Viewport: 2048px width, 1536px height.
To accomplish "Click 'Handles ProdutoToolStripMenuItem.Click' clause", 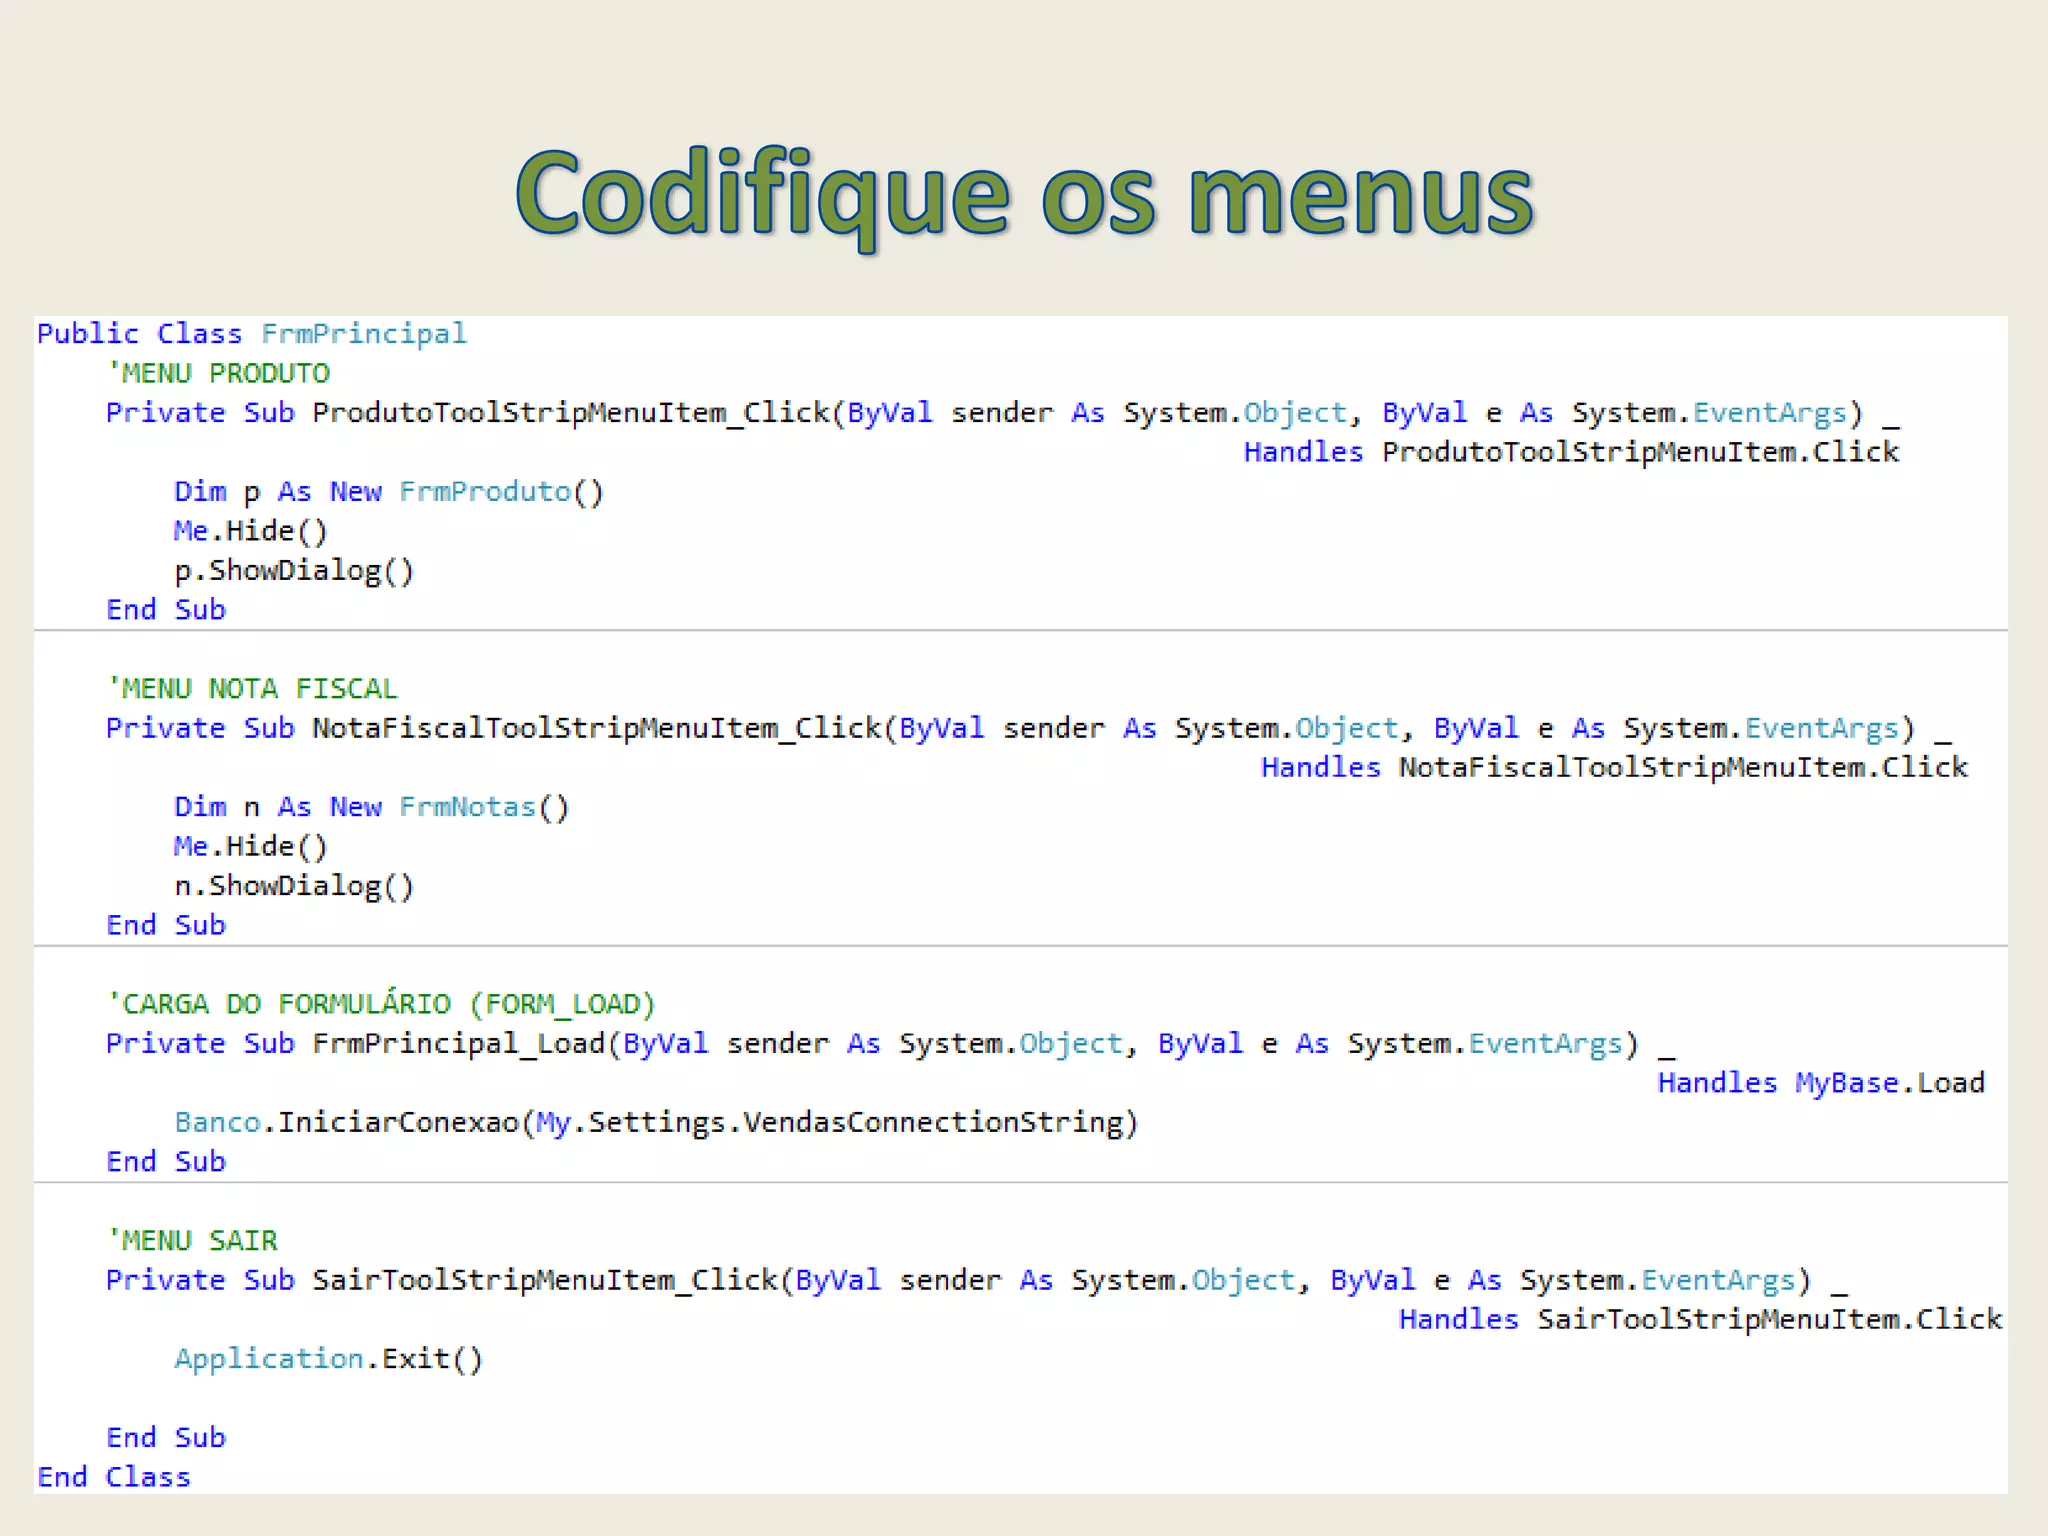I will 1570,452.
